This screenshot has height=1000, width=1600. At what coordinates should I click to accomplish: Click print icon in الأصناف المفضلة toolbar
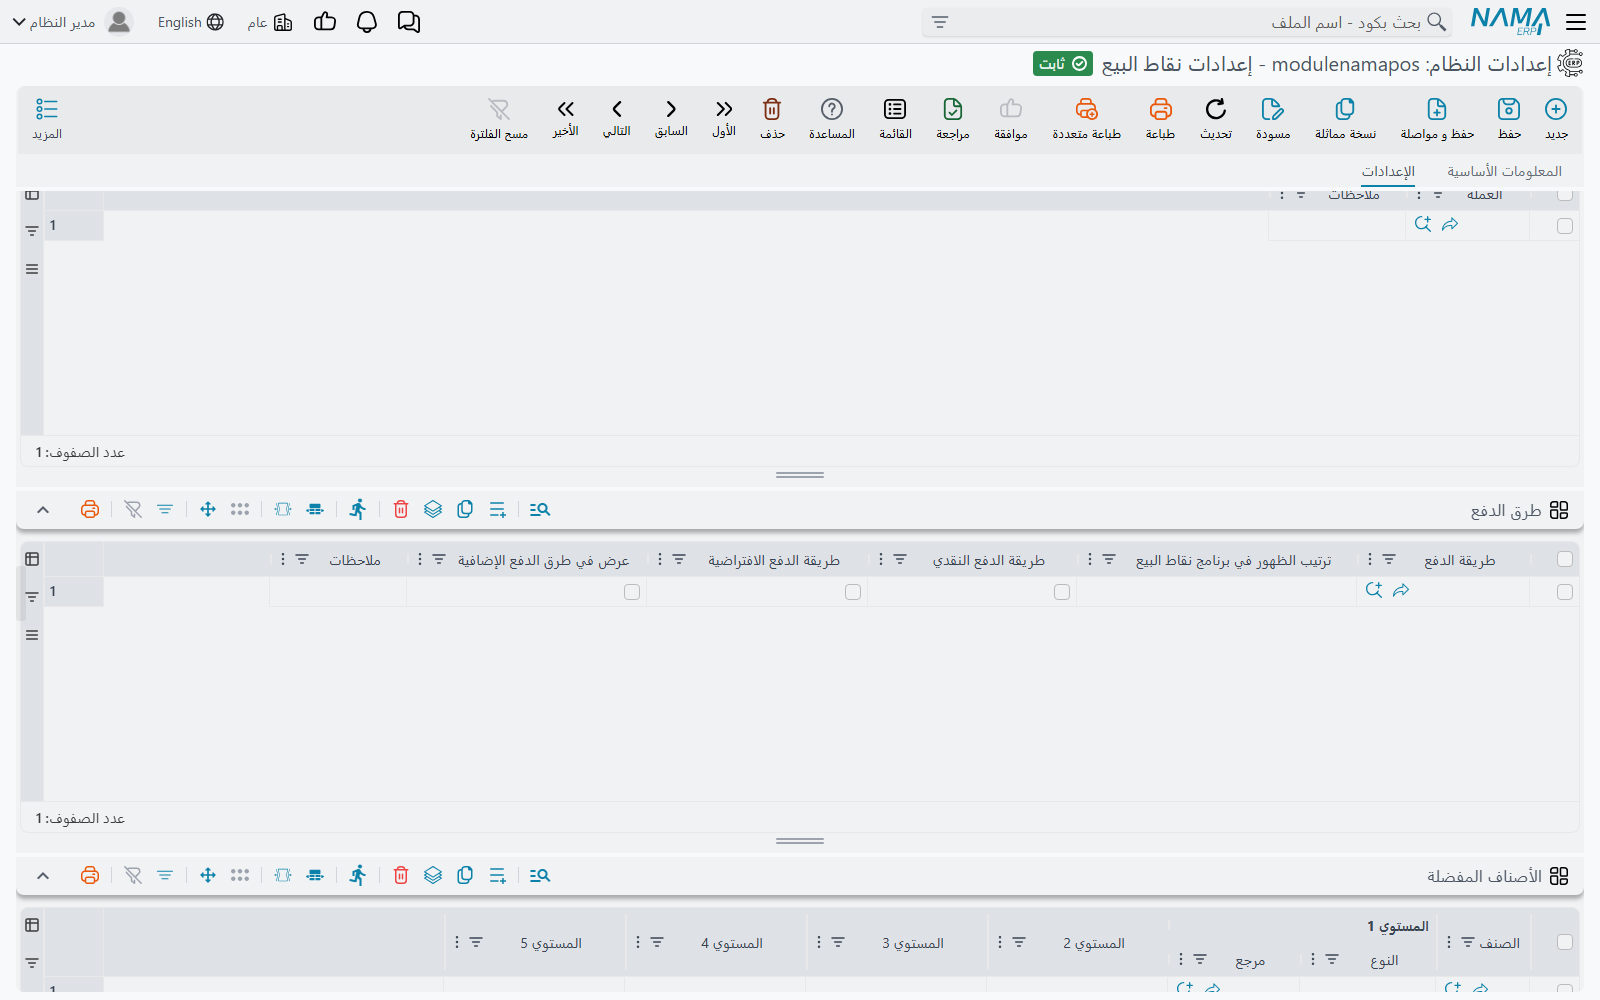click(x=90, y=876)
